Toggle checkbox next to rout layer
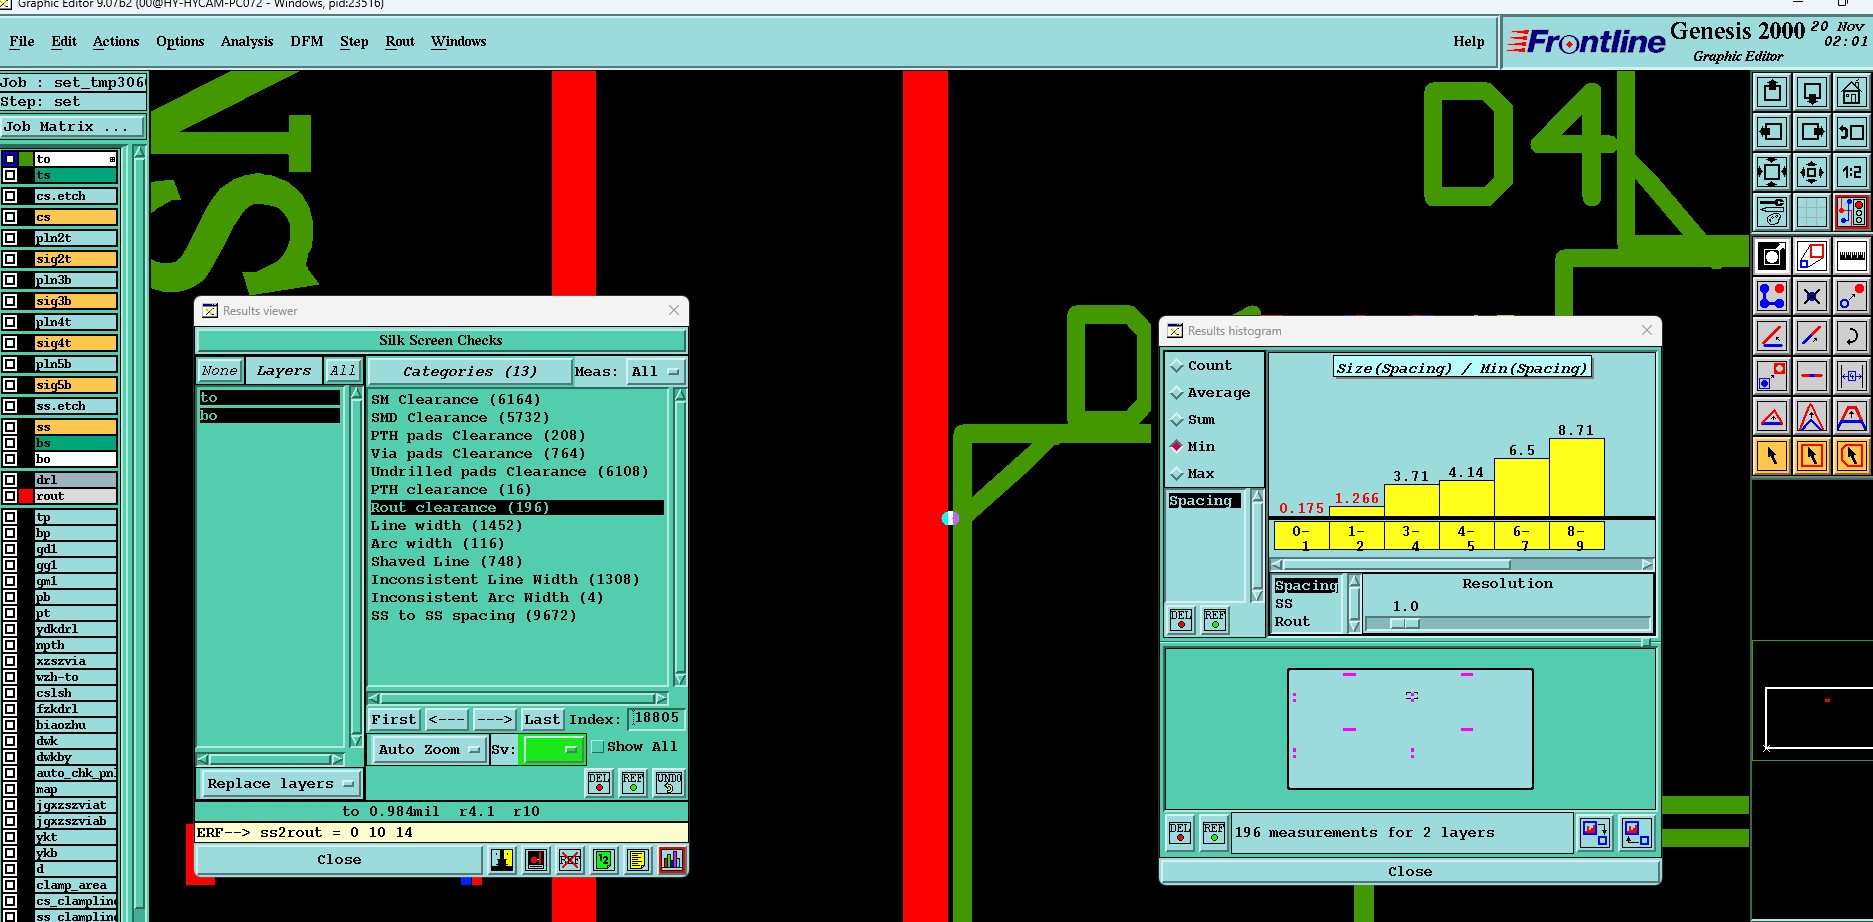1873x922 pixels. (x=10, y=496)
